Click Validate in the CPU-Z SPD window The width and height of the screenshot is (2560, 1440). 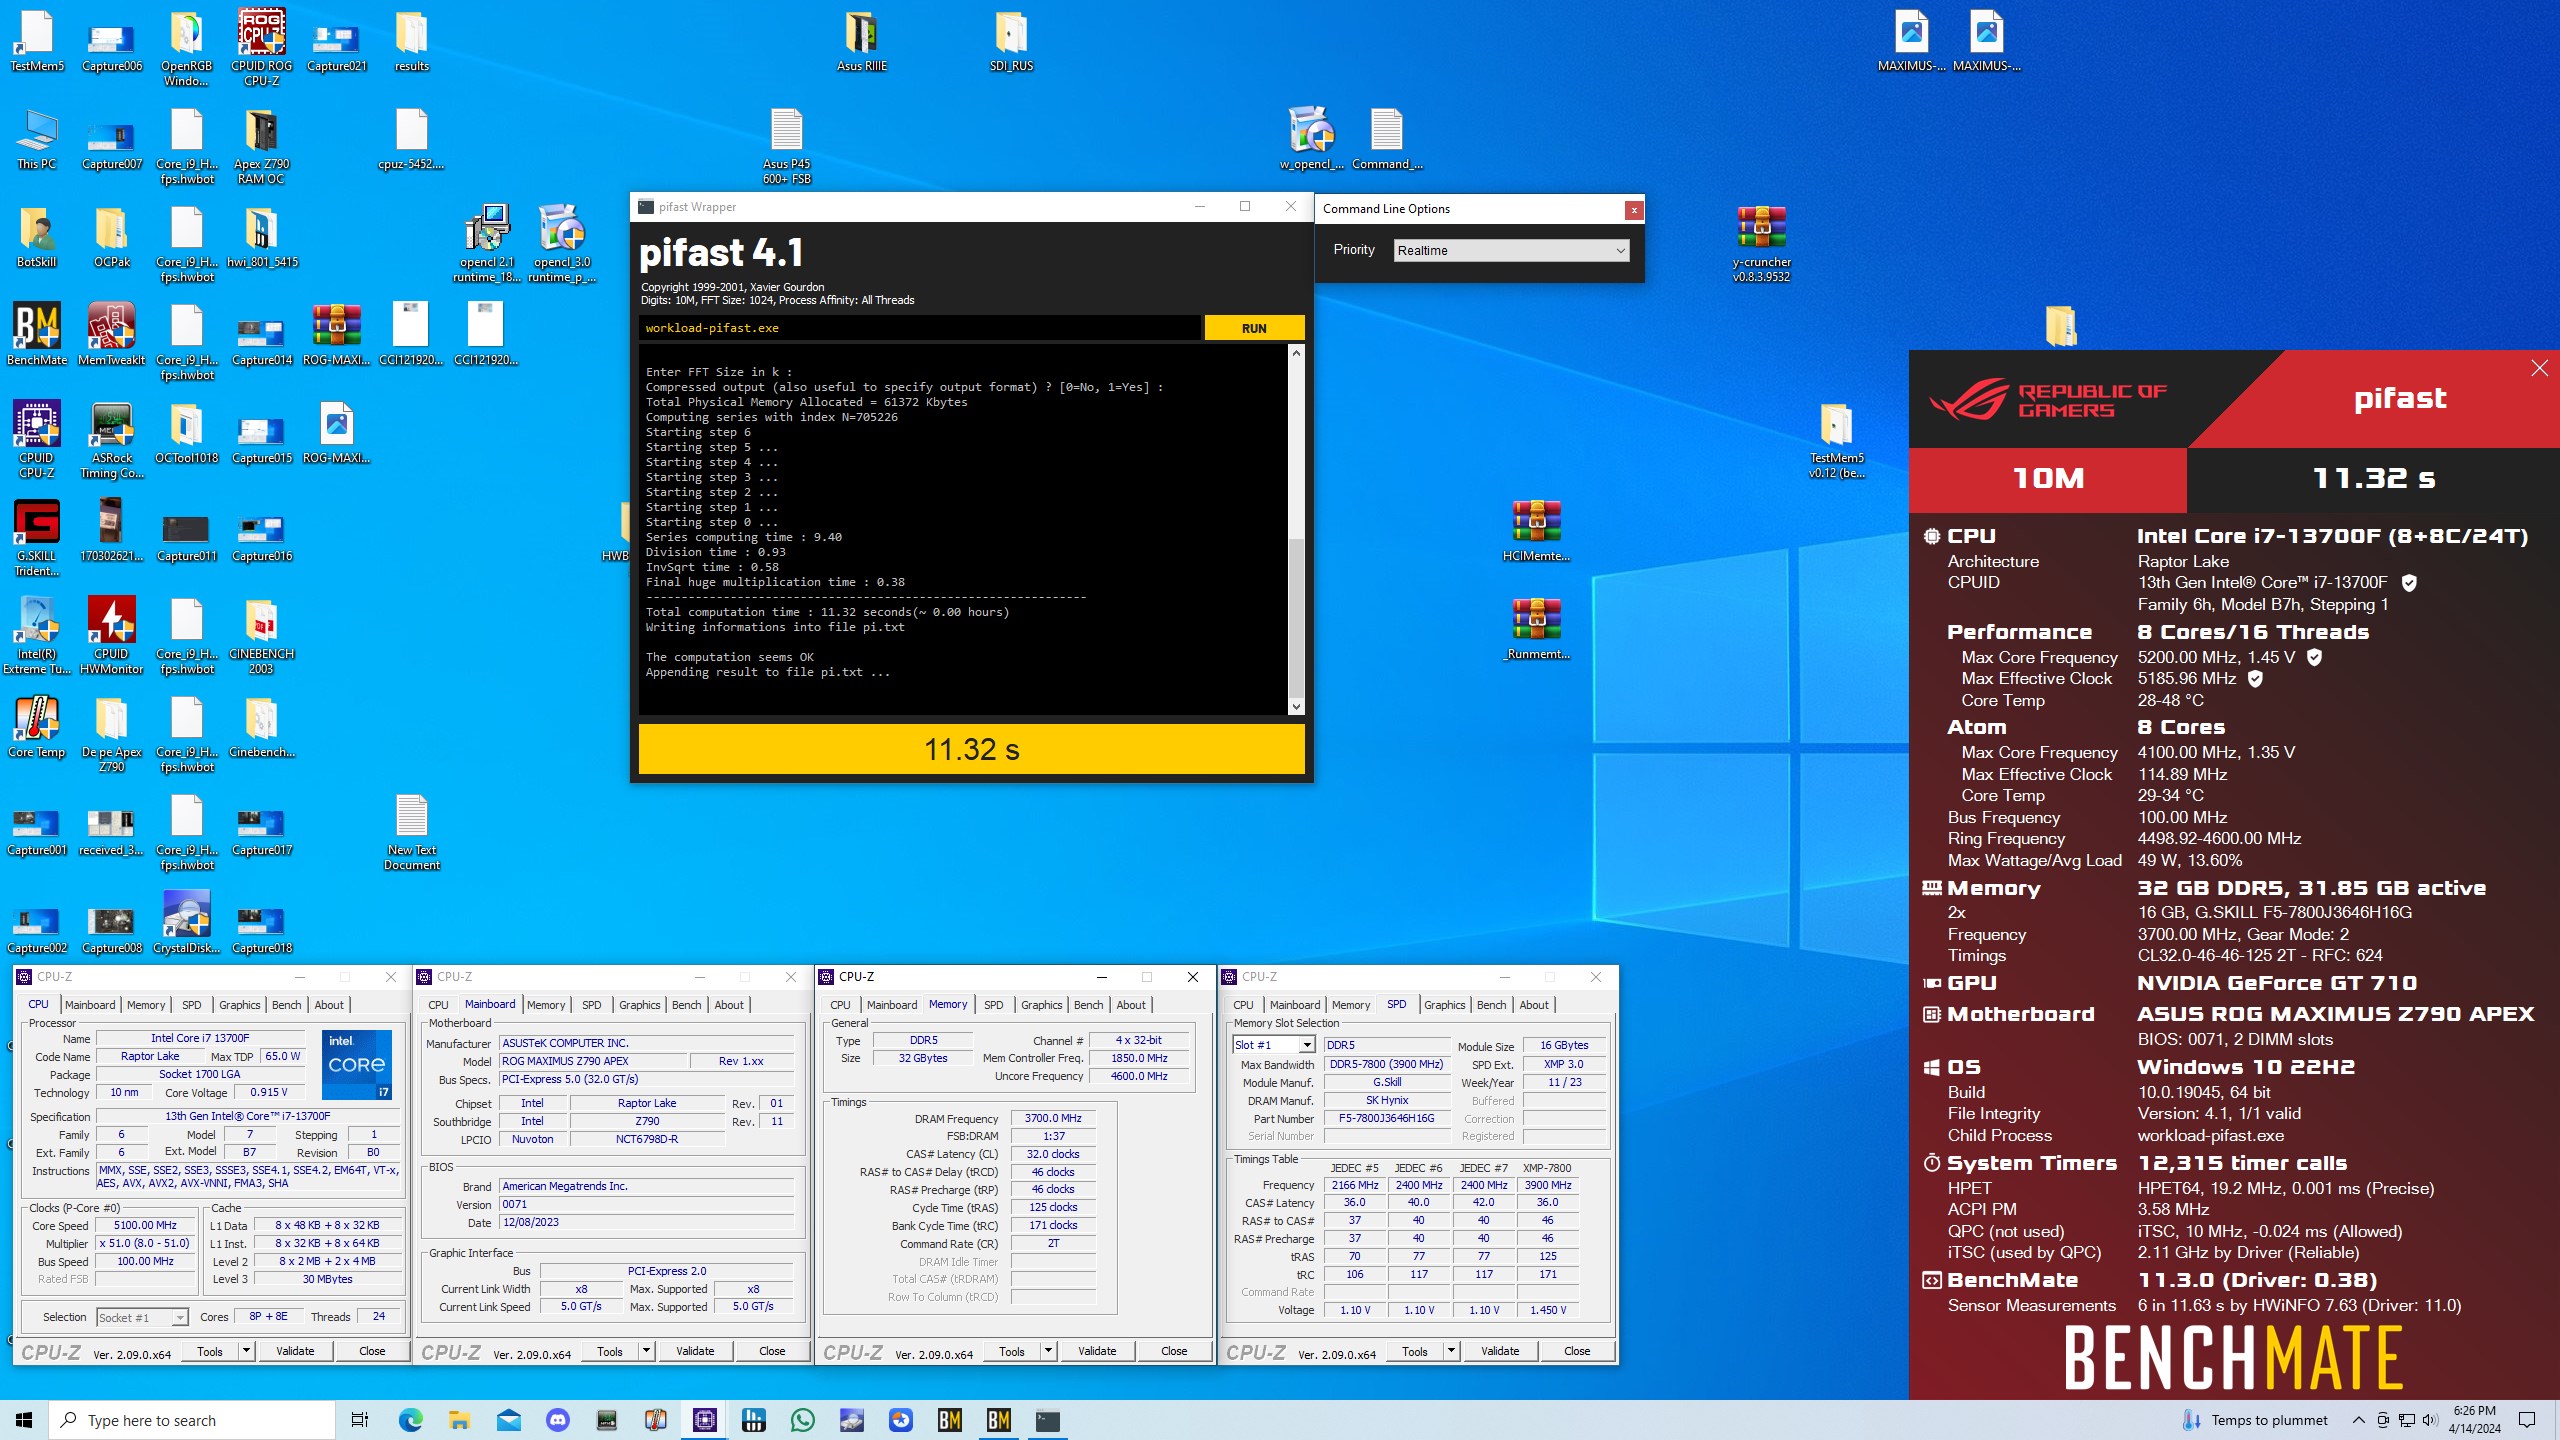coord(1500,1351)
